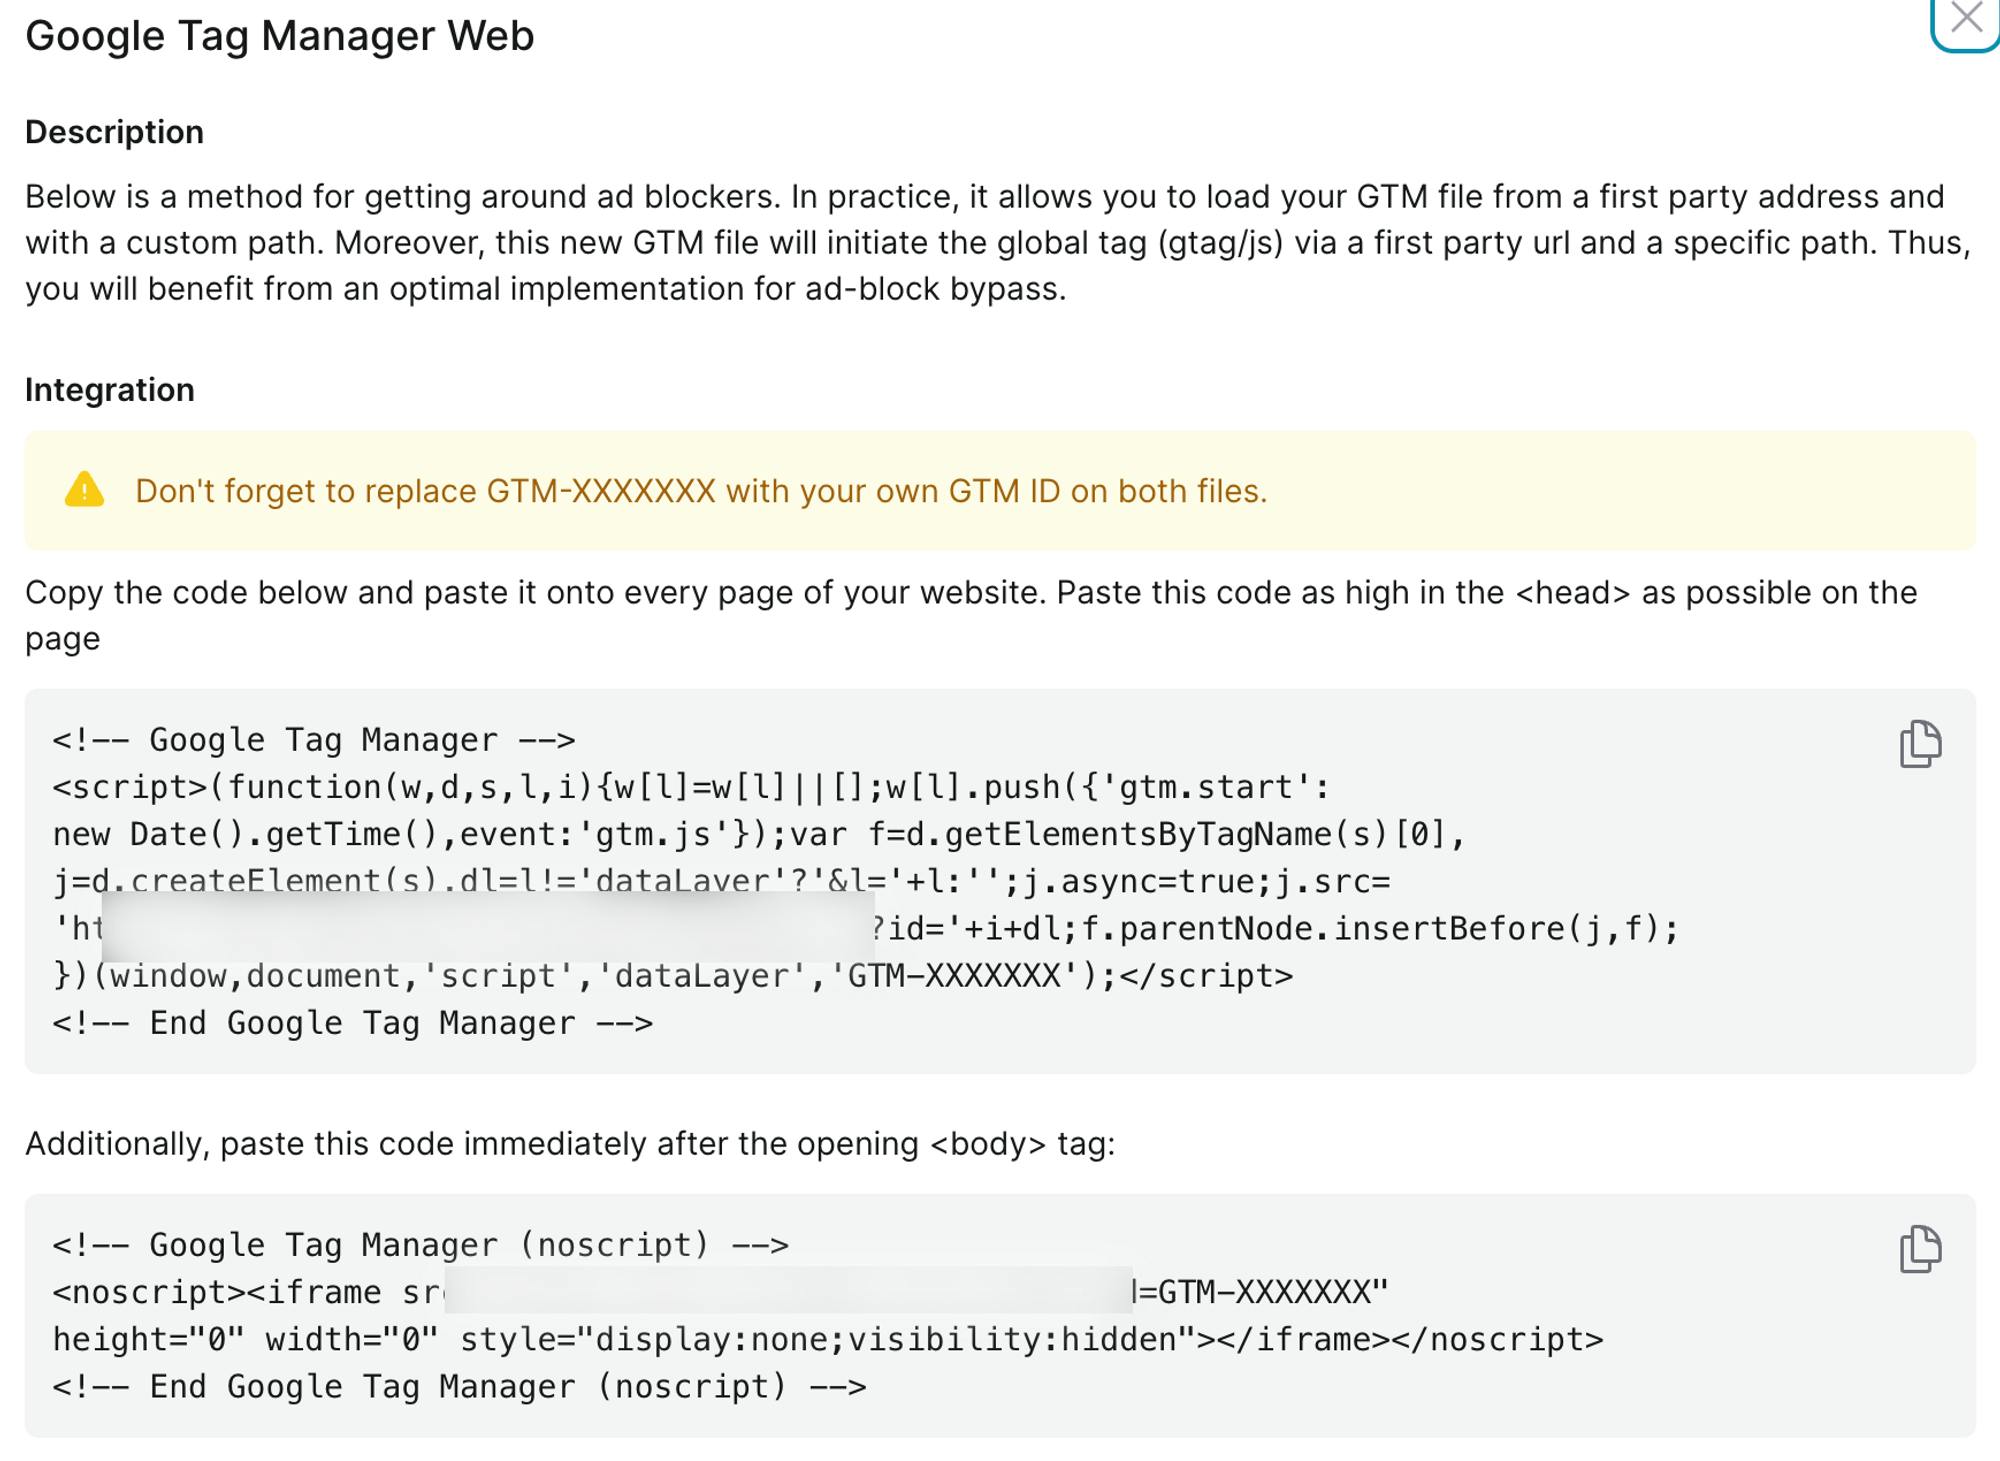Click the 'Integration' heading

tap(110, 389)
